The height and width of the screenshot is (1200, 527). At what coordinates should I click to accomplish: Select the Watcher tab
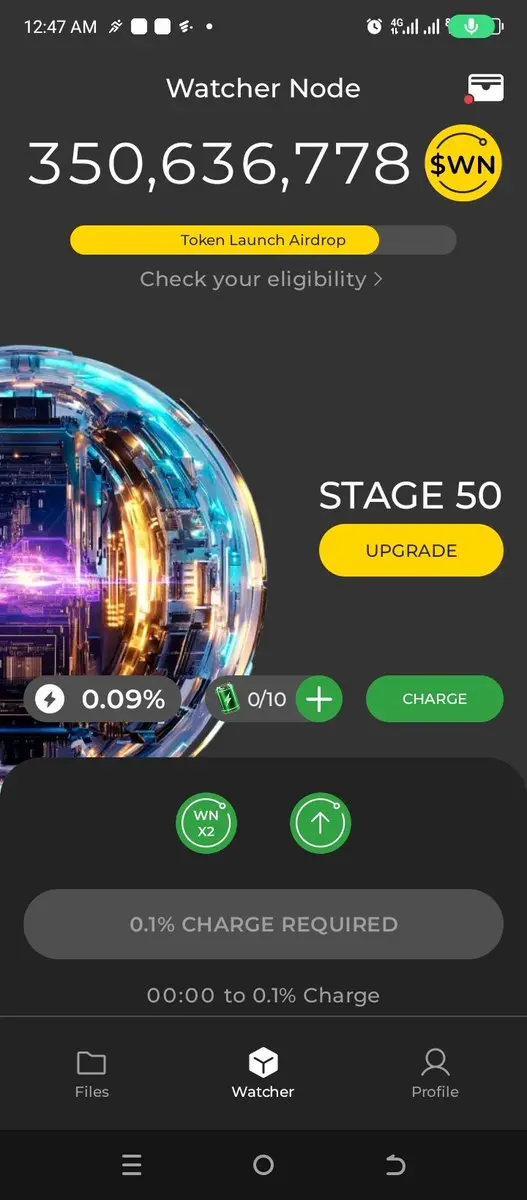pyautogui.click(x=263, y=1074)
